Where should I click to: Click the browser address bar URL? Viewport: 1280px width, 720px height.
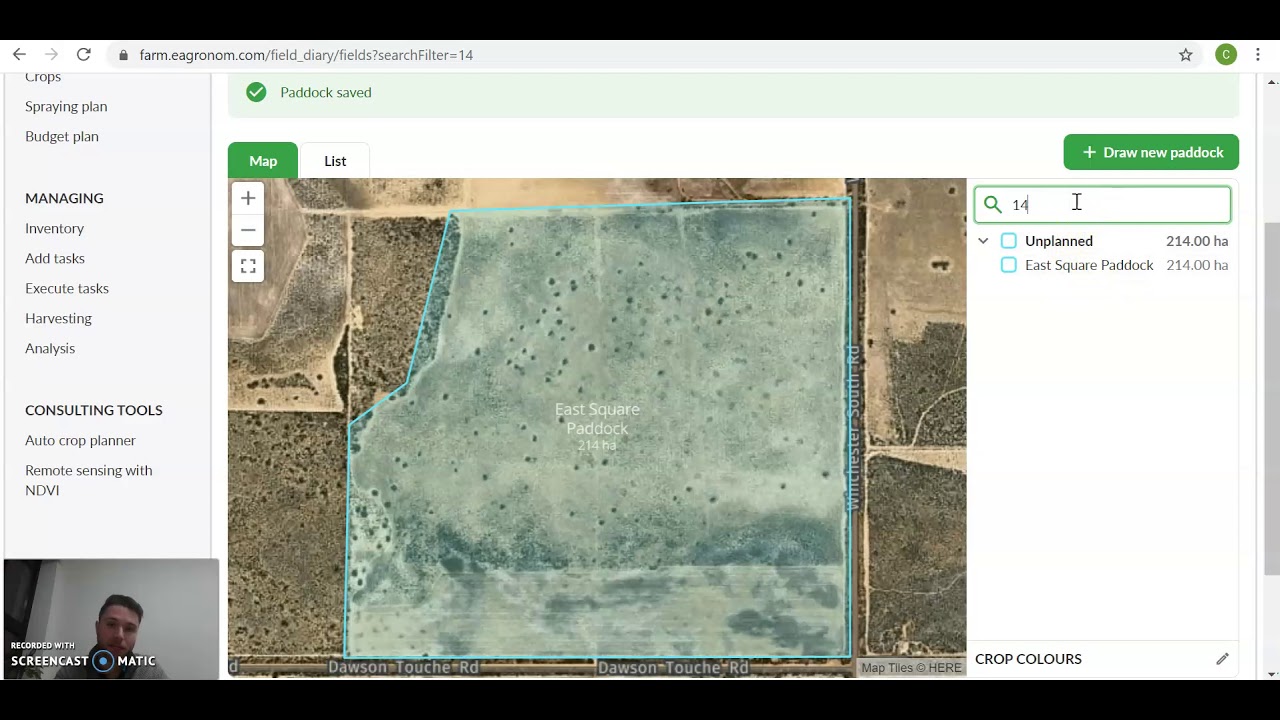coord(306,55)
